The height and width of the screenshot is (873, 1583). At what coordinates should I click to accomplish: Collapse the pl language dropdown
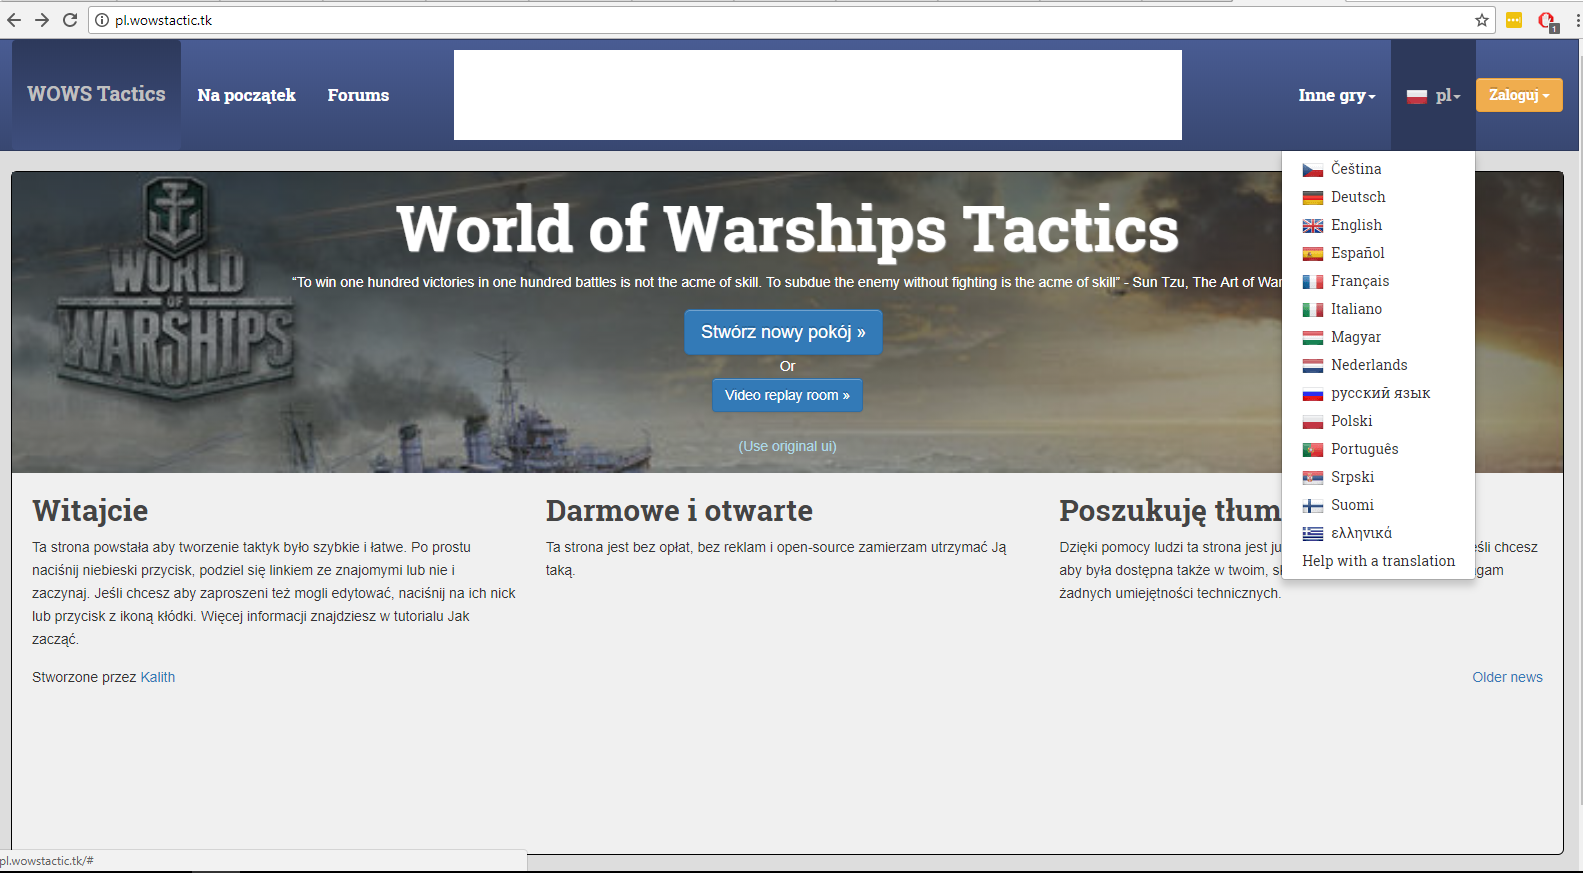1433,95
